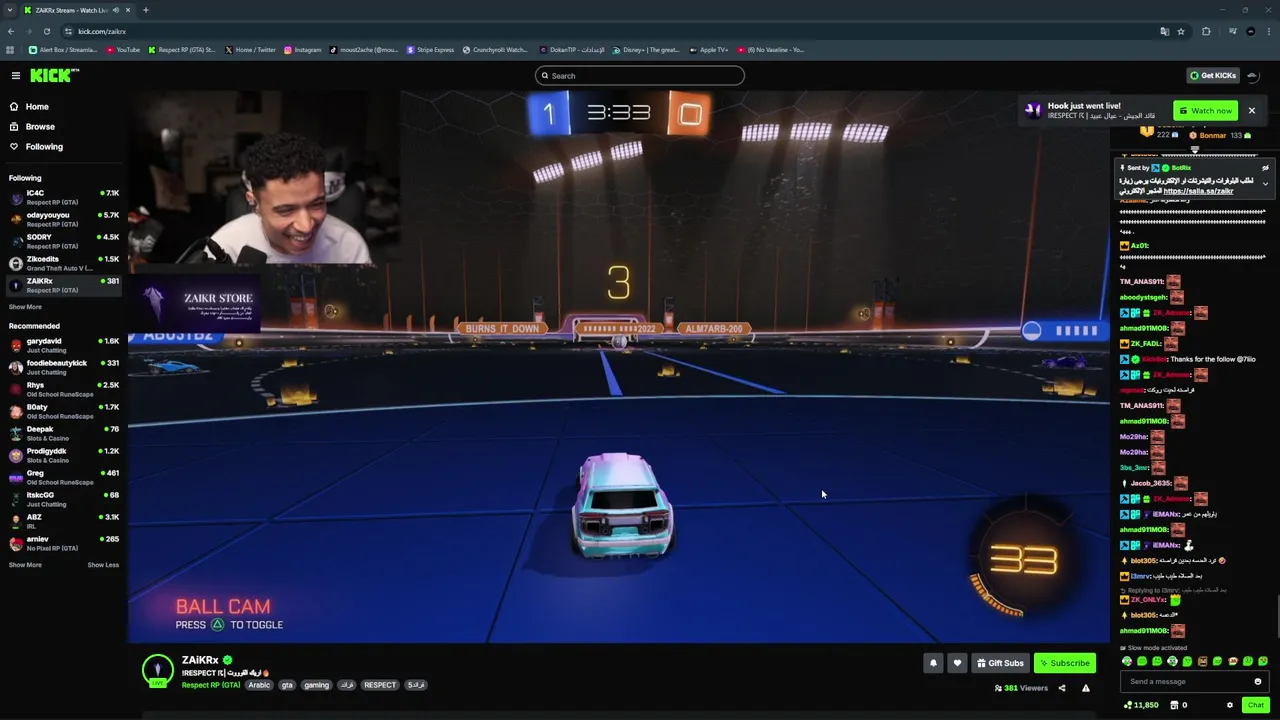Click the share stream icon
The height and width of the screenshot is (720, 1280).
tap(1062, 688)
